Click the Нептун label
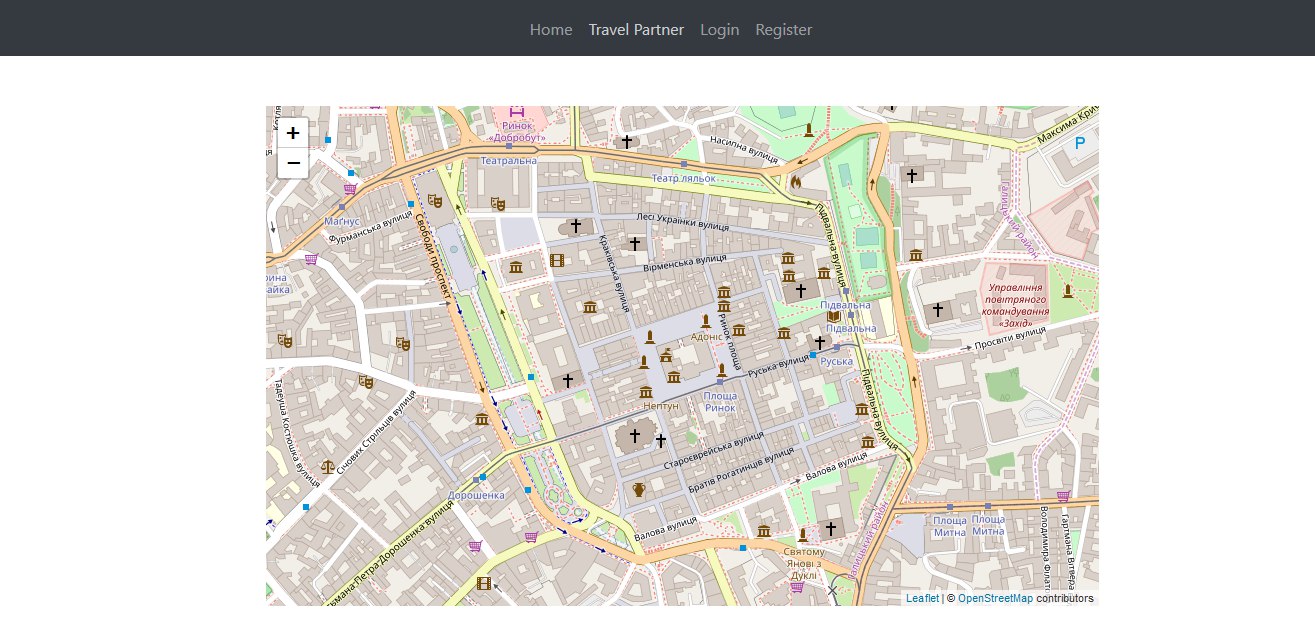1315x620 pixels. click(661, 407)
